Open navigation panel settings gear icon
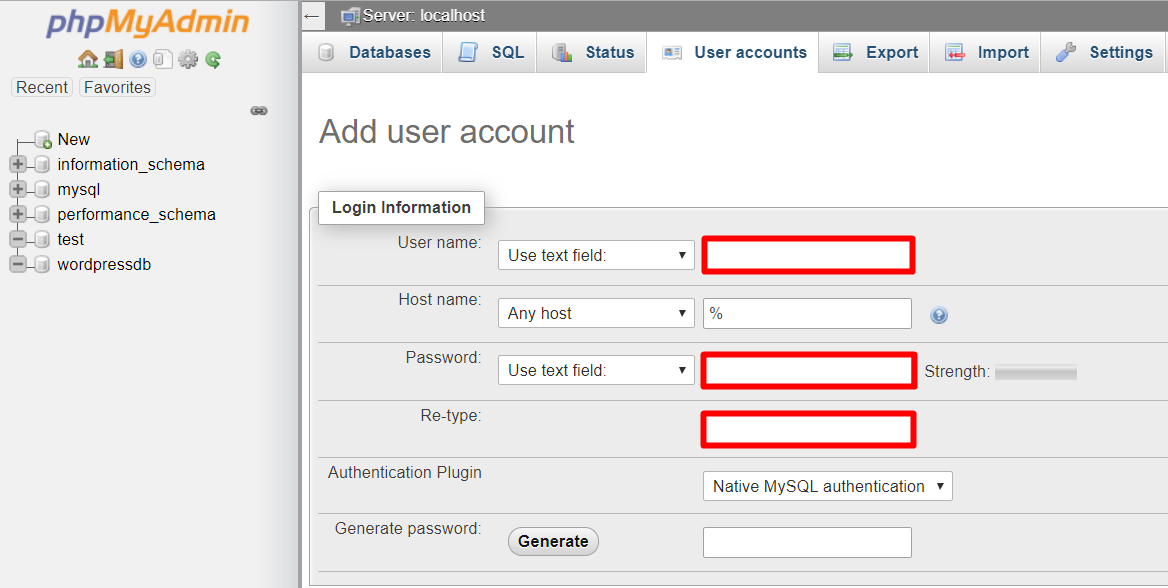Image resolution: width=1168 pixels, height=588 pixels. coord(188,59)
